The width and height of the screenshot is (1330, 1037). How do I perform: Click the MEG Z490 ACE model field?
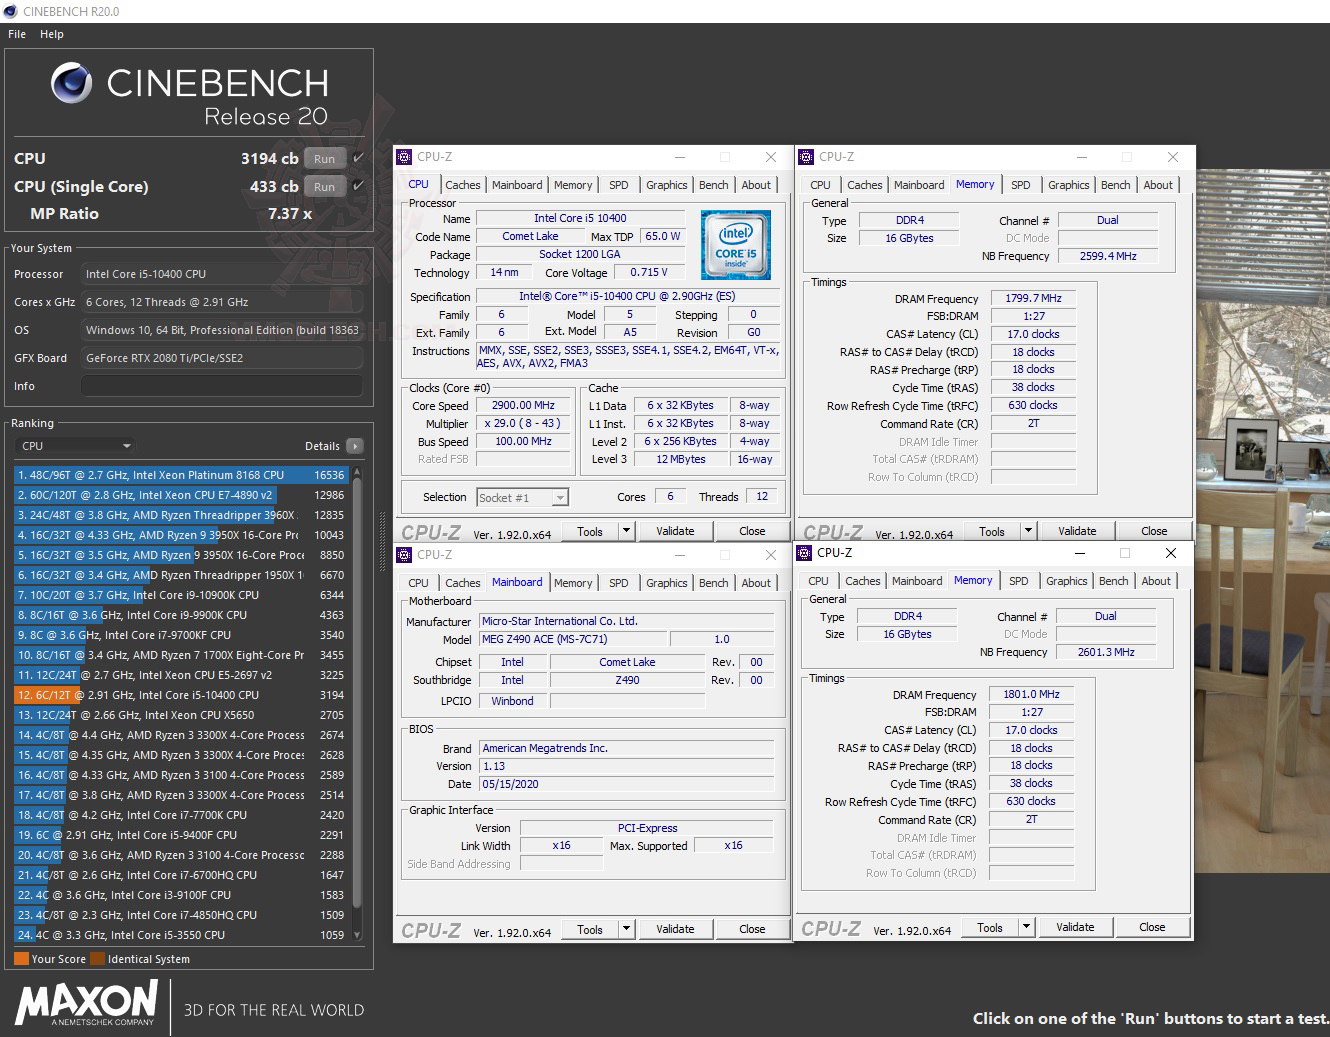click(573, 639)
